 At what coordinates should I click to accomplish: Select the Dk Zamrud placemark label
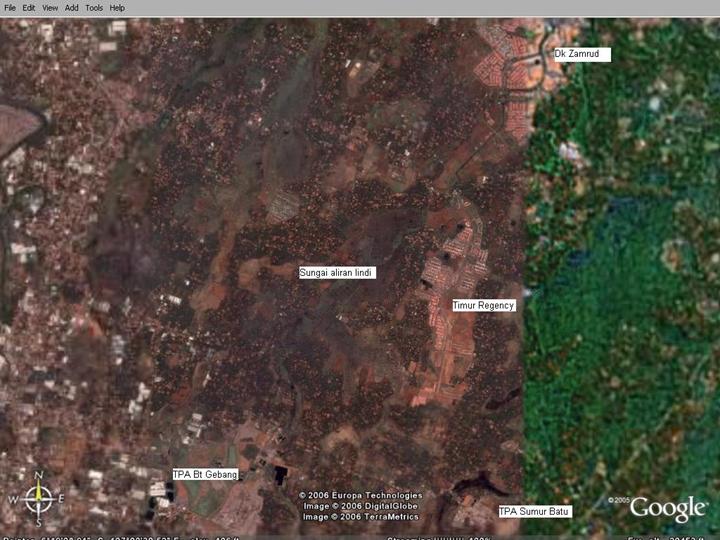click(x=582, y=54)
